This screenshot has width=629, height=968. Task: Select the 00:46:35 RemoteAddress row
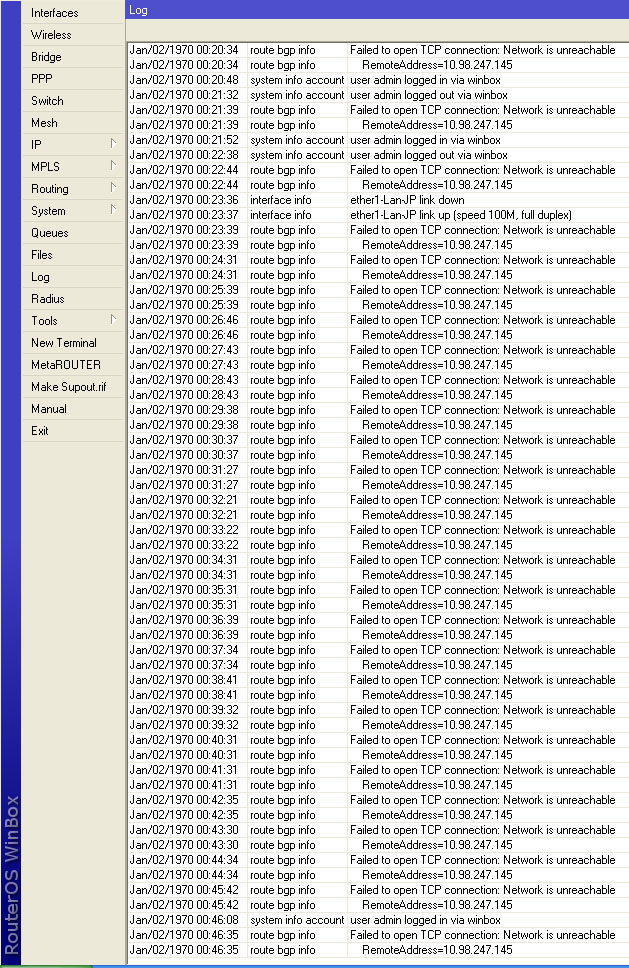(x=378, y=950)
